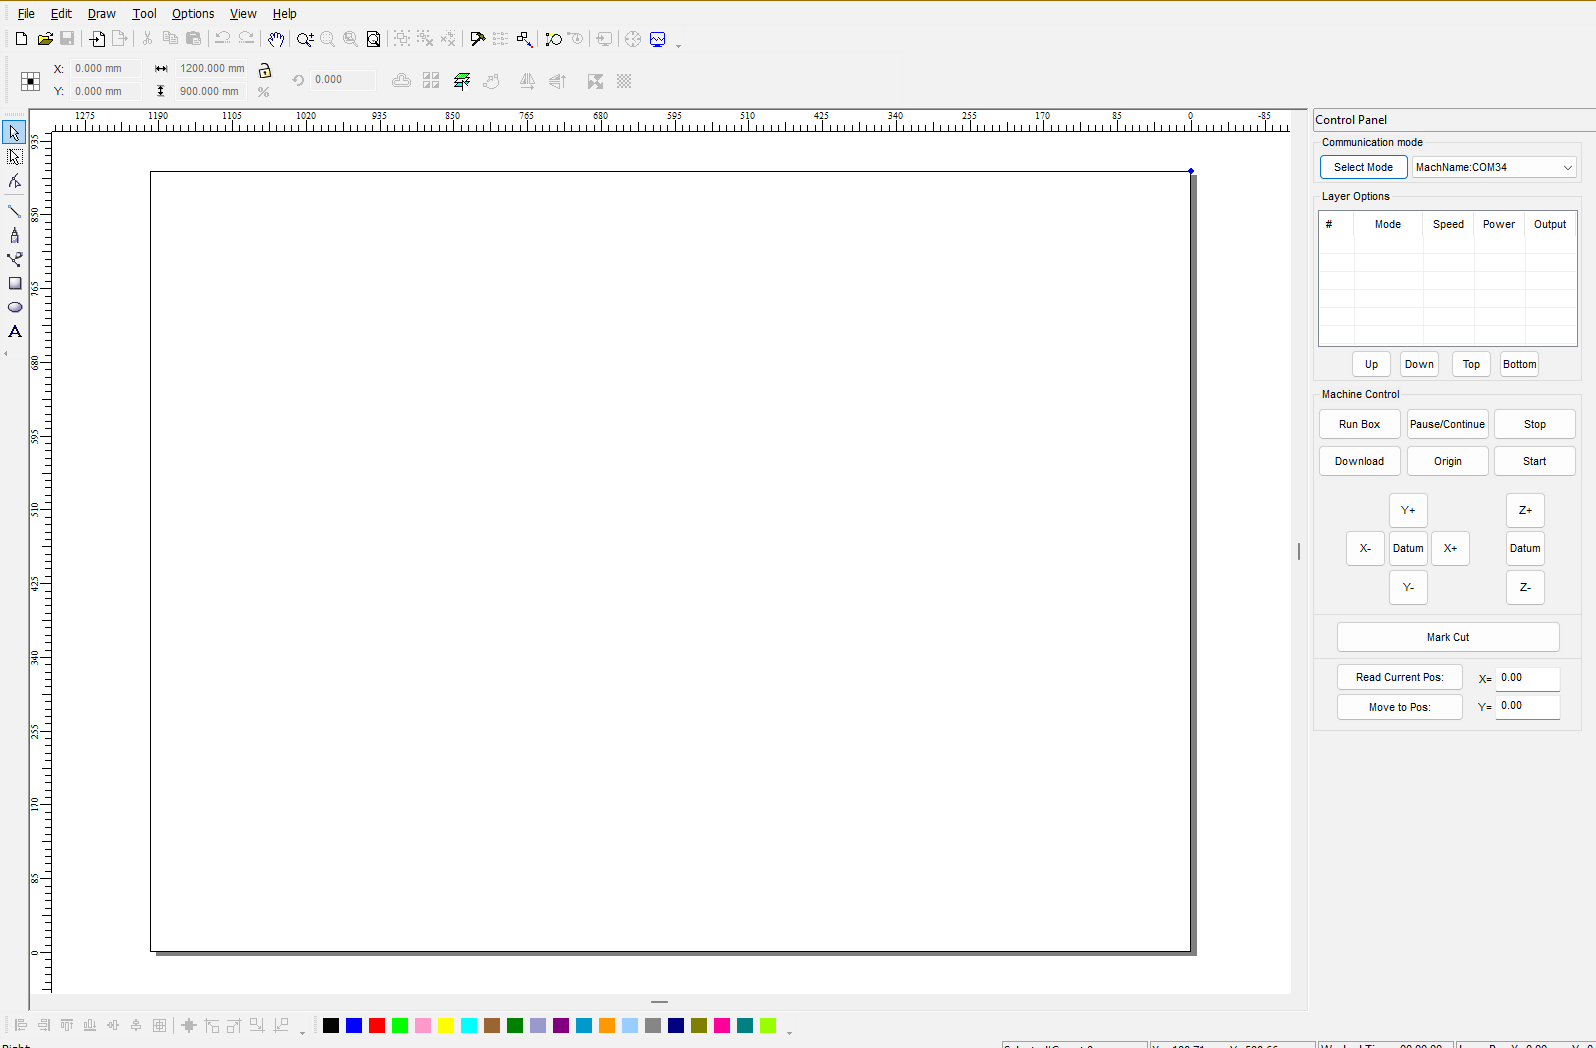
Task: Click the layer Up button
Action: (x=1371, y=364)
